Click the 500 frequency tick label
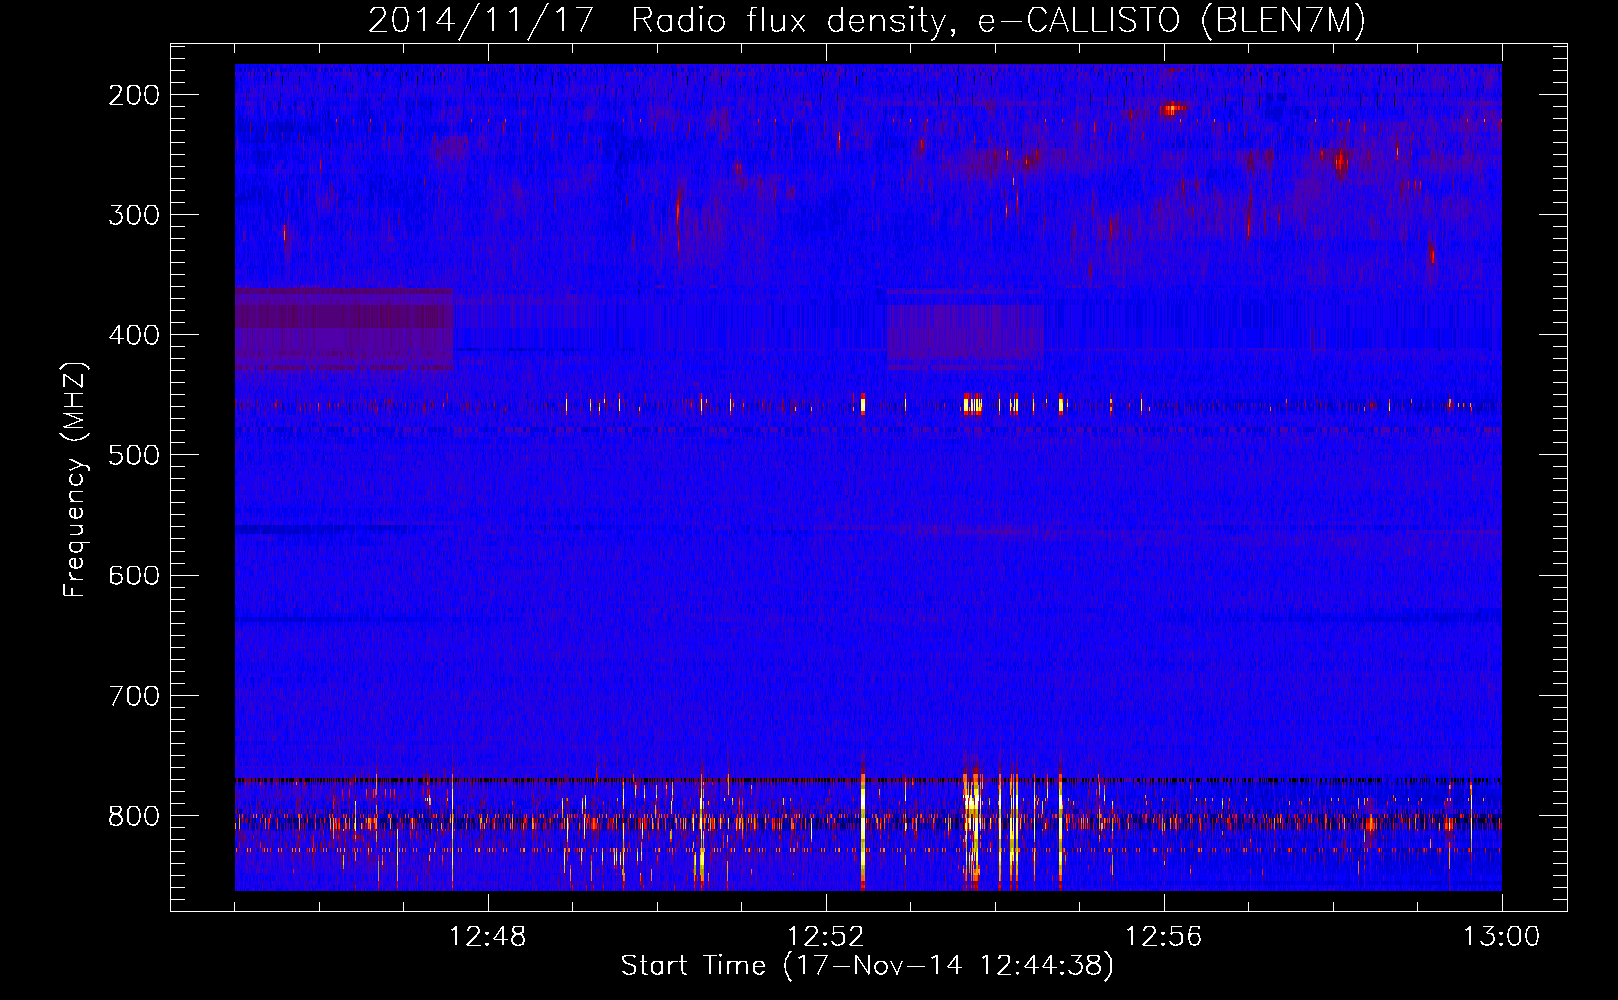Screen dimensions: 1618x1000 [x=134, y=455]
